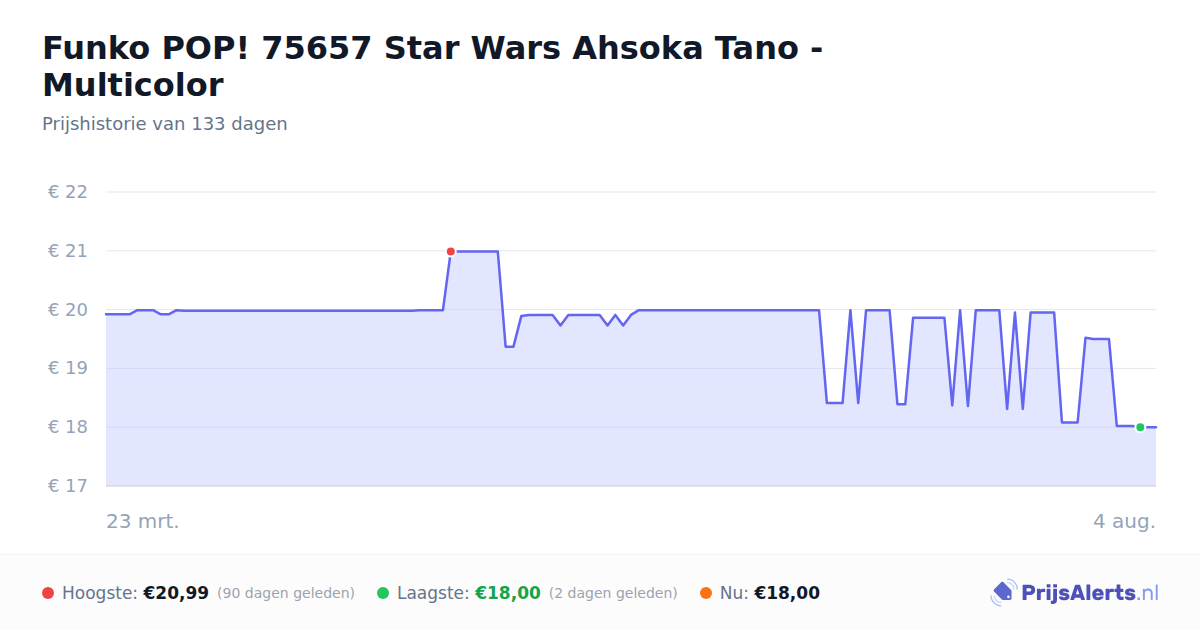Screen dimensions: 1200x630
Task: Click the green lowest-price marker on the chart
Action: (x=1140, y=427)
